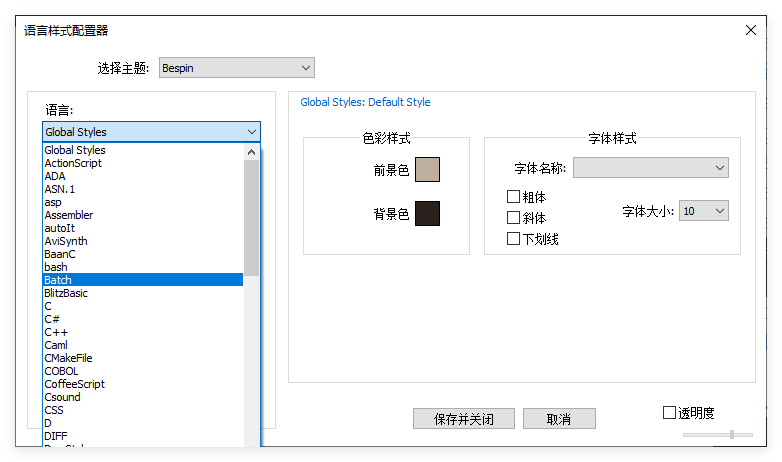Close the 语言样式配置器 dialog
The image size is (782, 462).
click(x=751, y=30)
